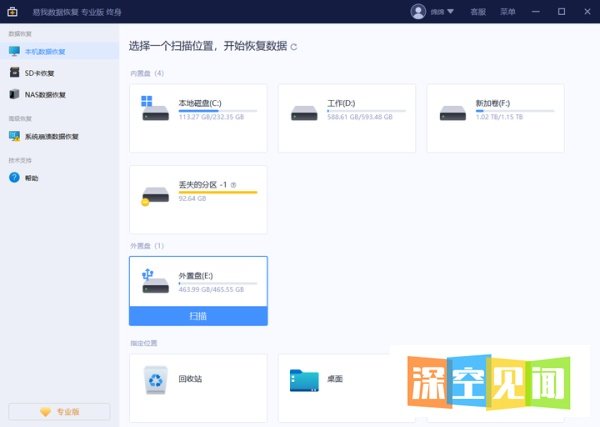The image size is (600, 427).
Task: Click the blue 扫描 scan button
Action: (198, 316)
